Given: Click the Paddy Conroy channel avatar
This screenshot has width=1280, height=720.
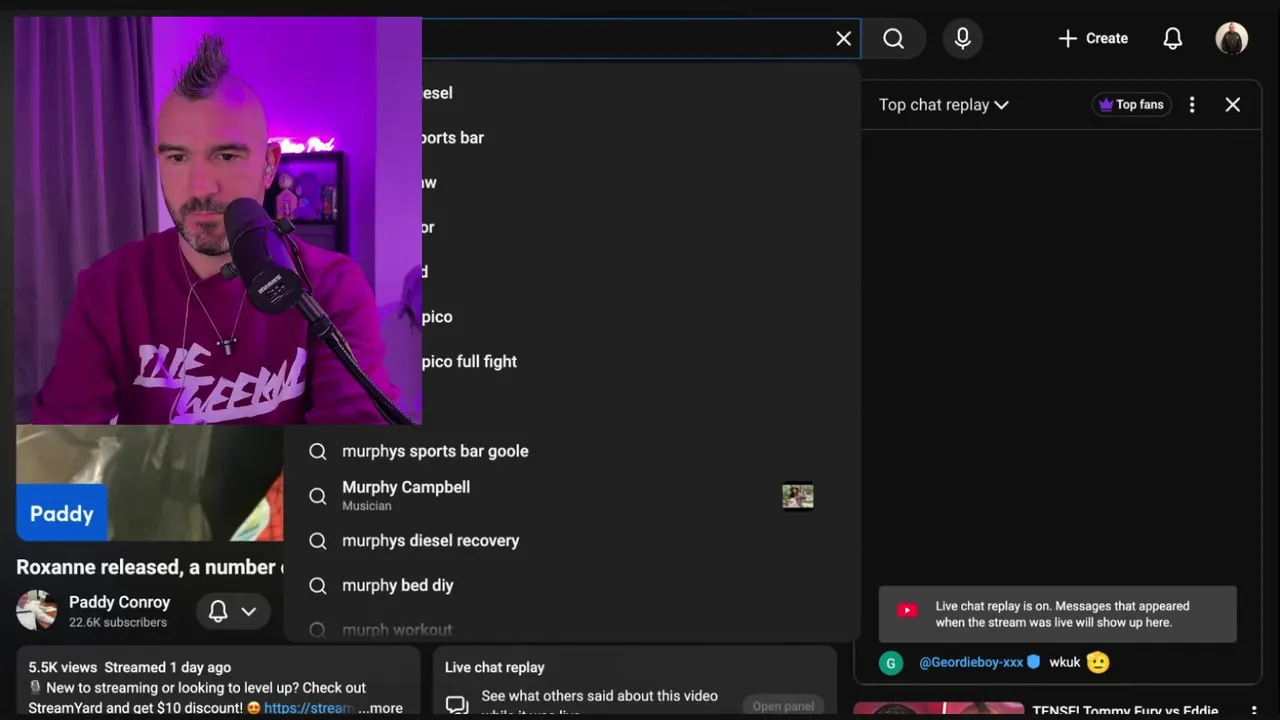Looking at the screenshot, I should click(x=36, y=610).
